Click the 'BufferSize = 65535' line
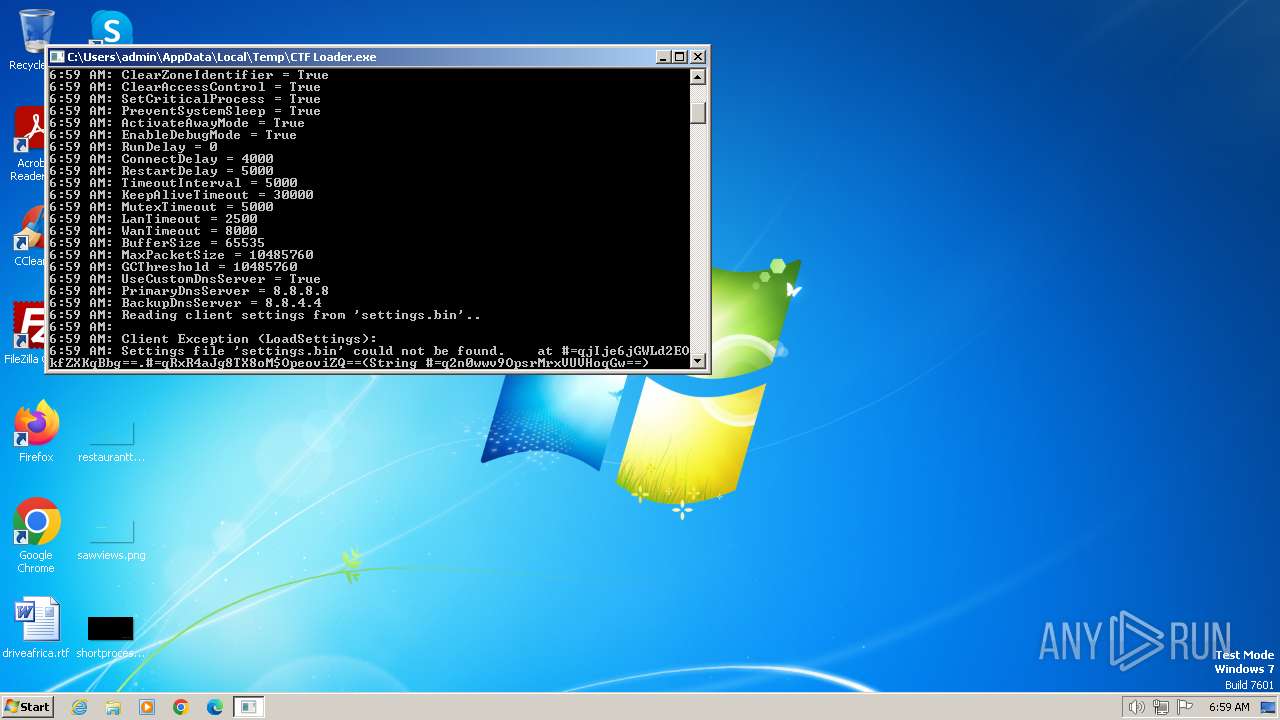The image size is (1280, 720). 157,243
